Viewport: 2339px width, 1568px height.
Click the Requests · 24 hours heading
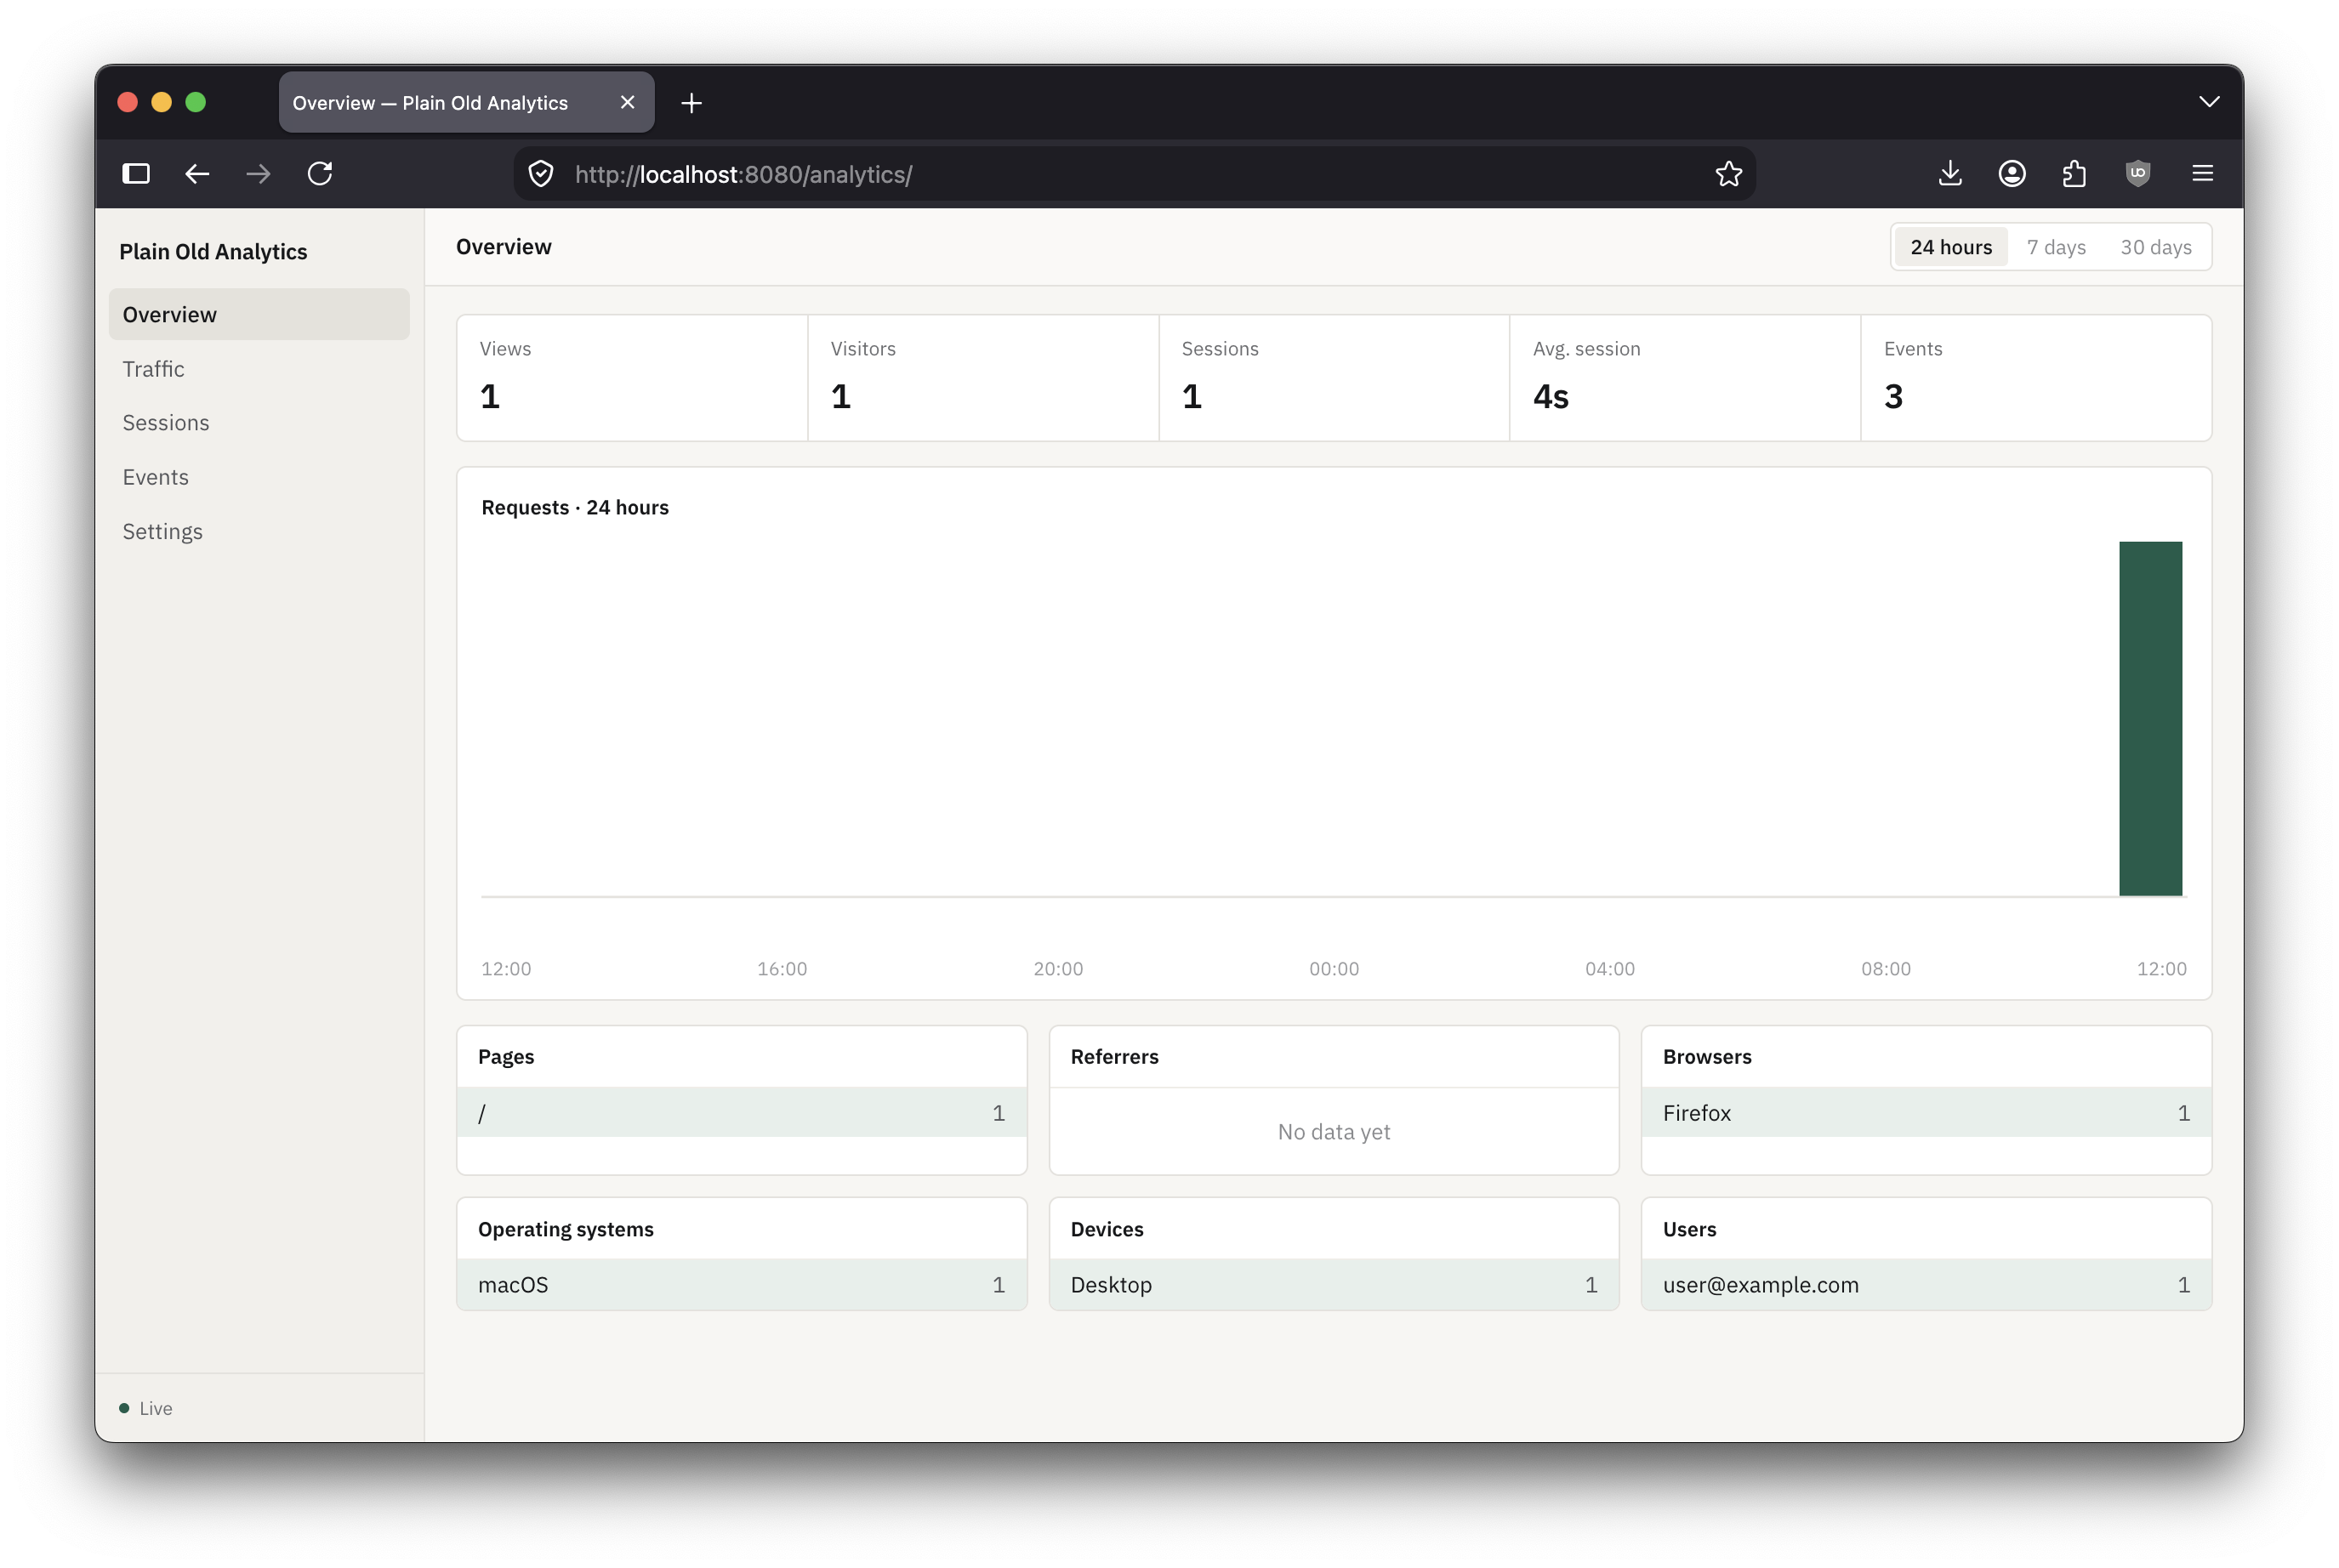(x=575, y=508)
